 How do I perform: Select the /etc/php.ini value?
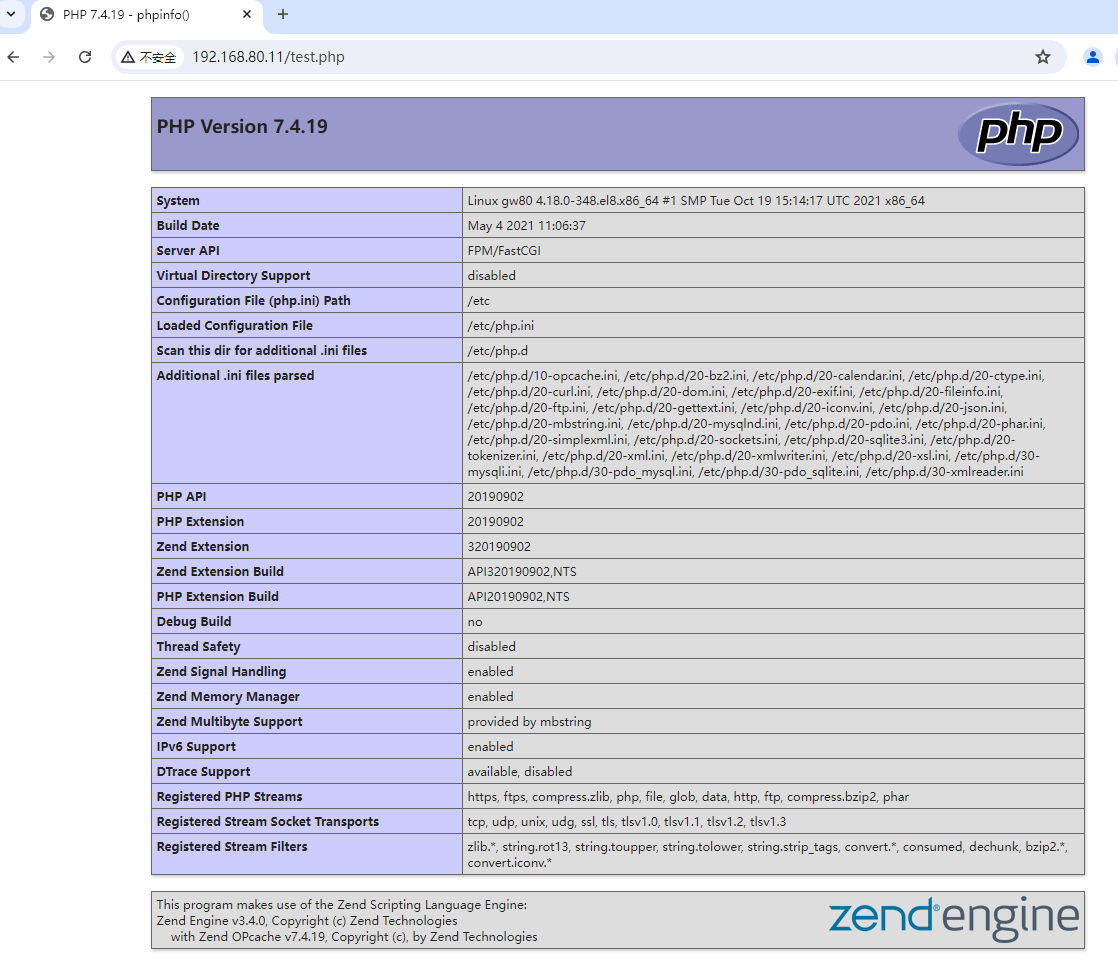pos(501,326)
